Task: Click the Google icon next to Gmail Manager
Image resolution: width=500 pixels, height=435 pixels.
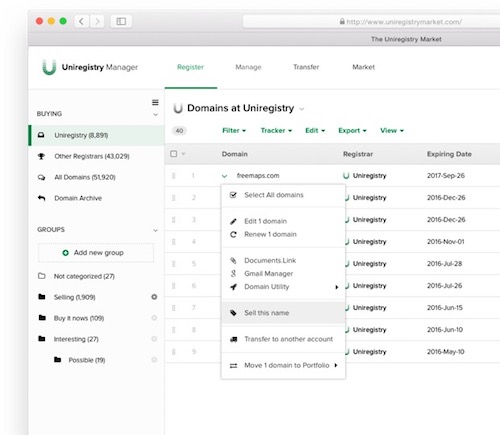Action: point(233,273)
